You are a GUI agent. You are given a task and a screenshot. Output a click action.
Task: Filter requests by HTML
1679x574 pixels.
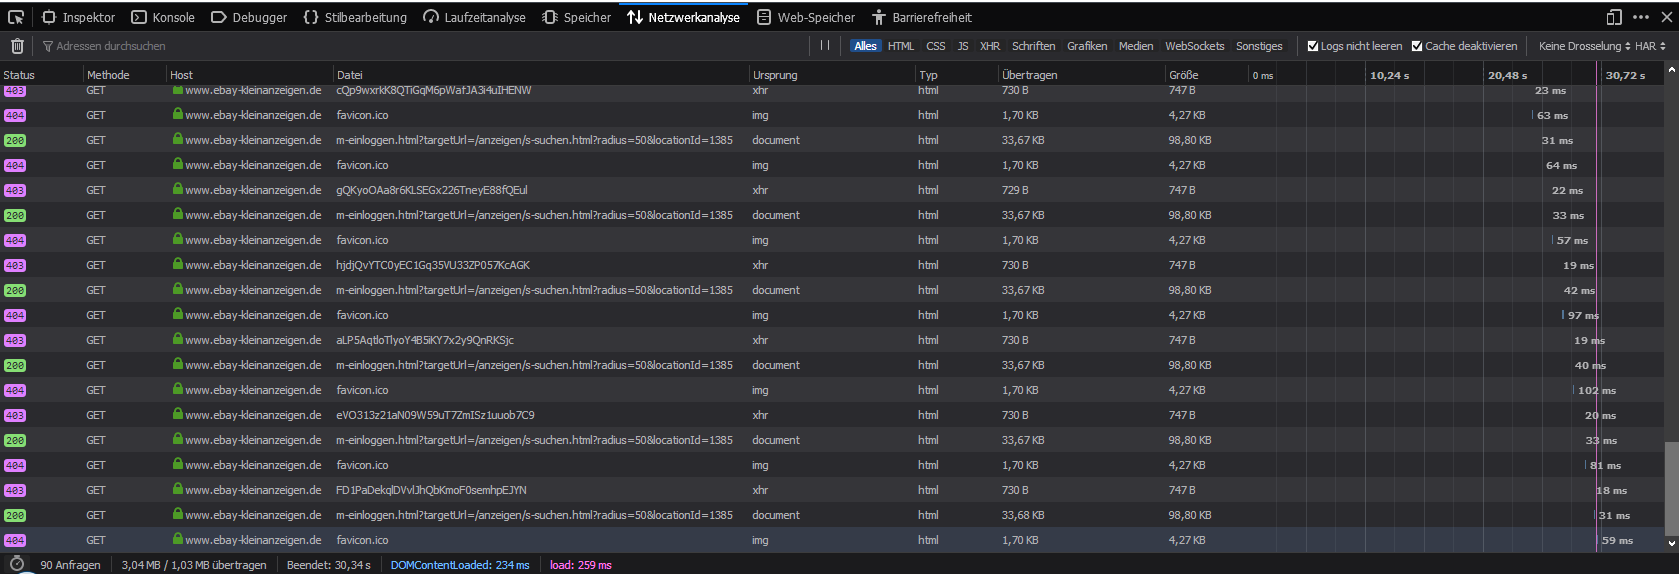coord(901,46)
